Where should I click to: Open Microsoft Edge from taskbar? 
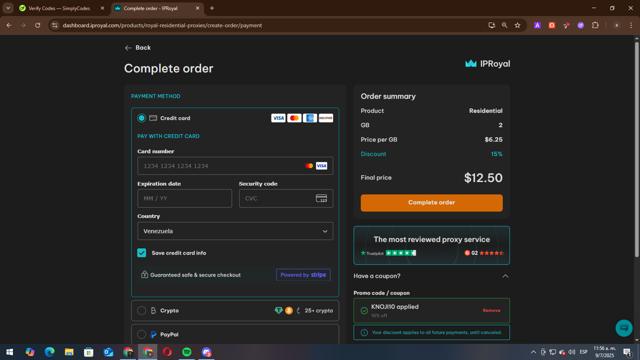point(49,352)
